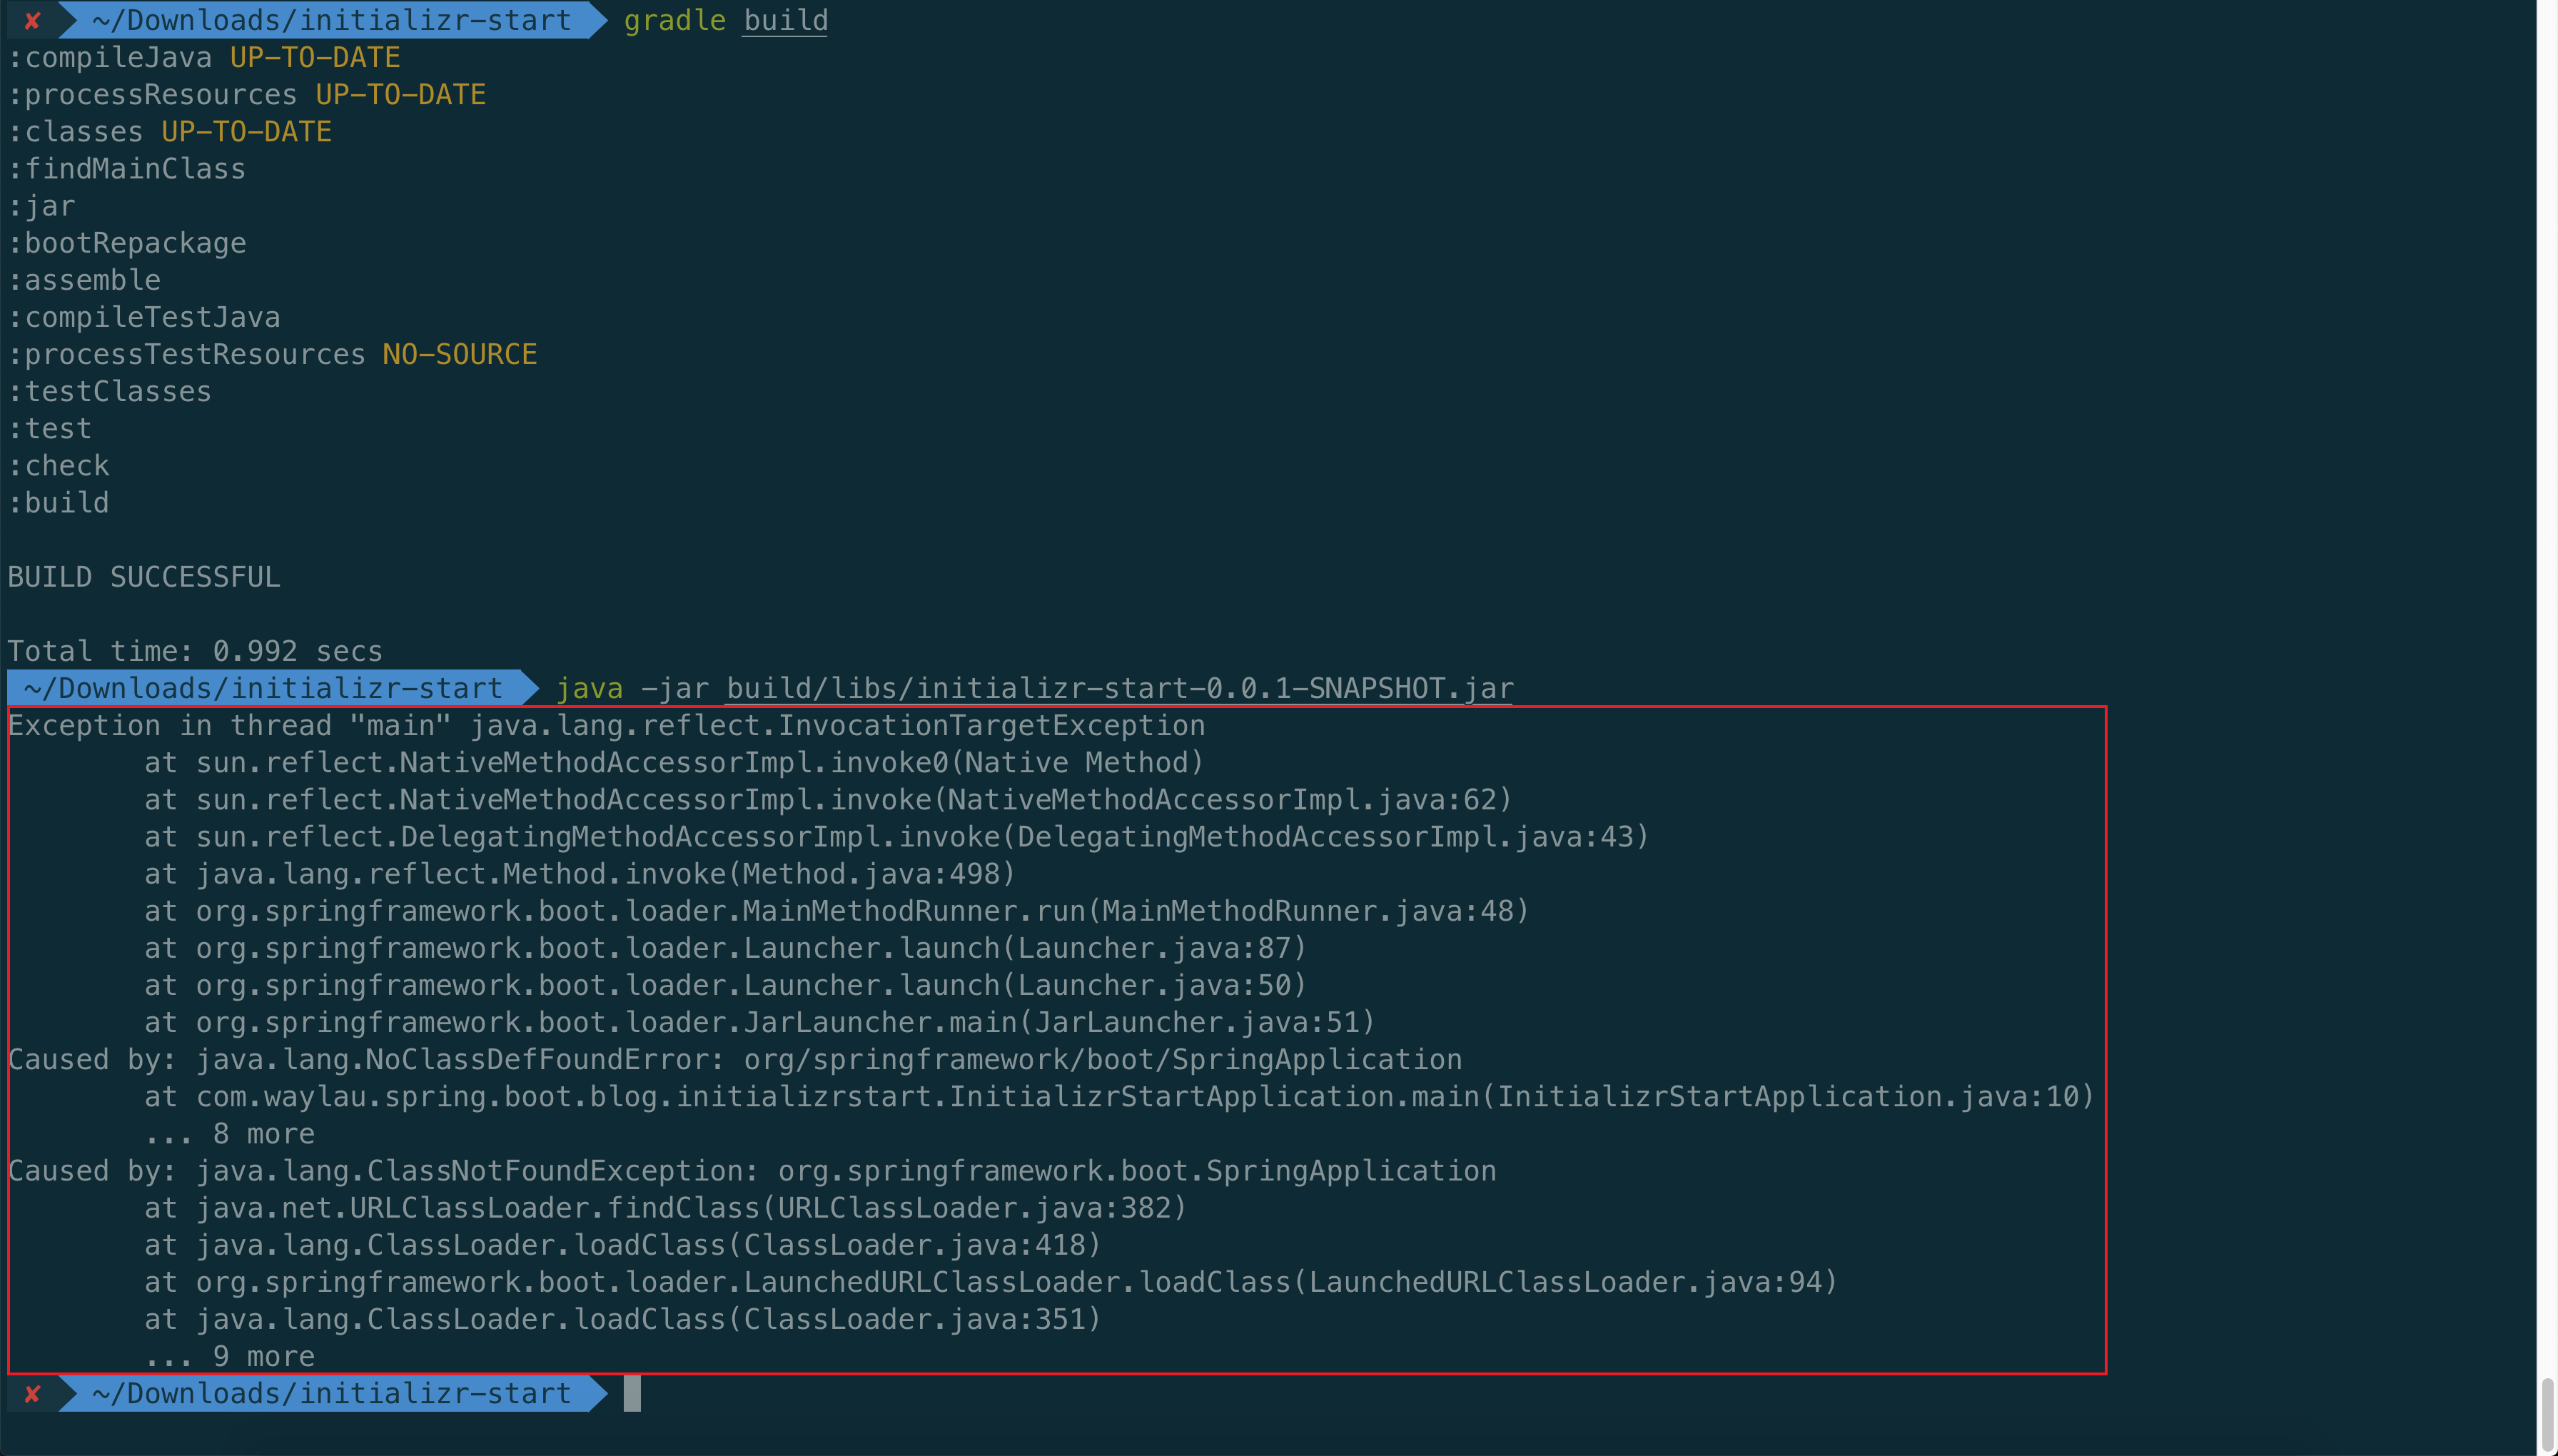Image resolution: width=2558 pixels, height=1456 pixels.
Task: Click ':processResources UP-TO-DATE' line
Action: pos(247,94)
